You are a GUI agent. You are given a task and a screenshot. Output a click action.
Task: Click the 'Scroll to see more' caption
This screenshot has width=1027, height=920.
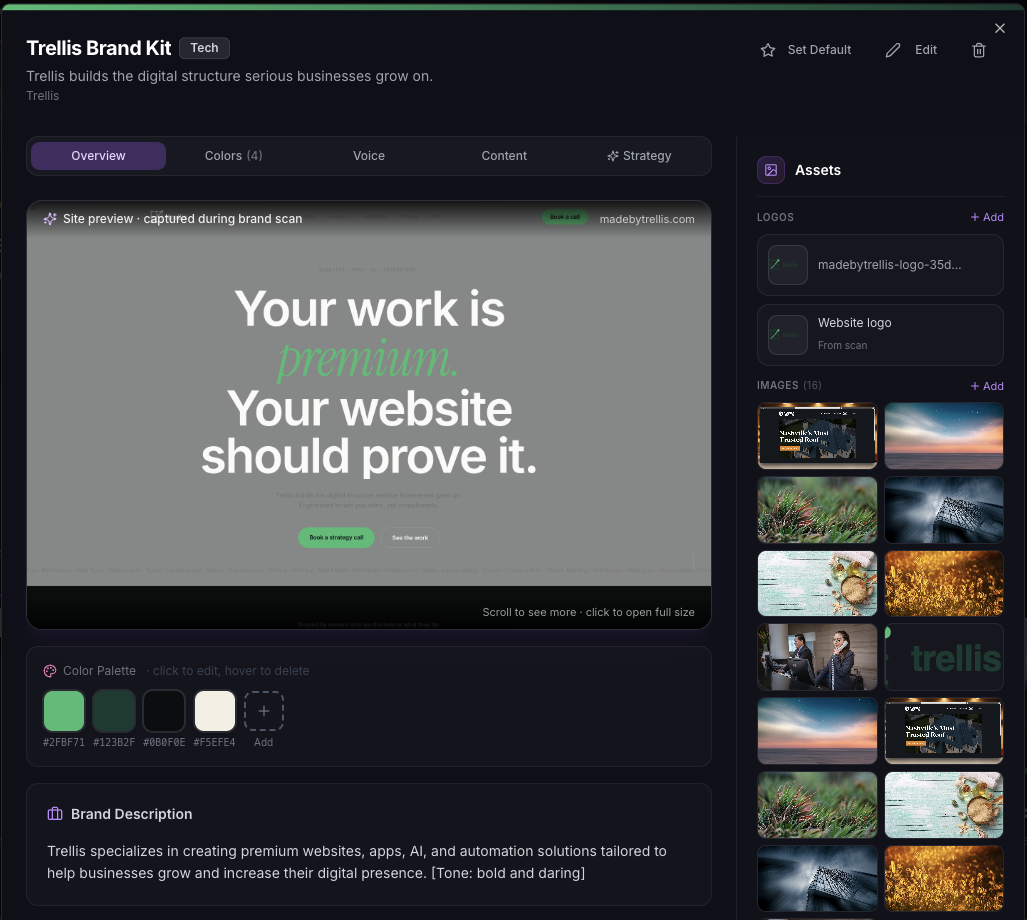(x=588, y=612)
